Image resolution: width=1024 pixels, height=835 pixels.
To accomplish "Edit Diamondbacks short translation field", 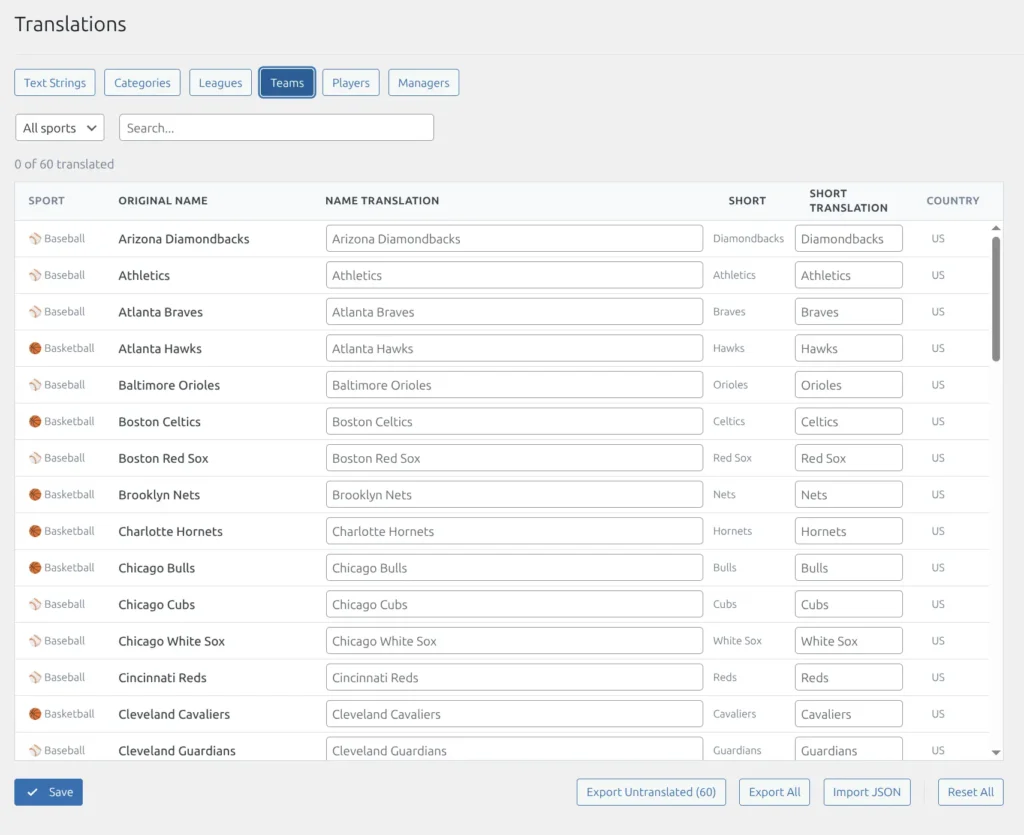I will 849,239.
